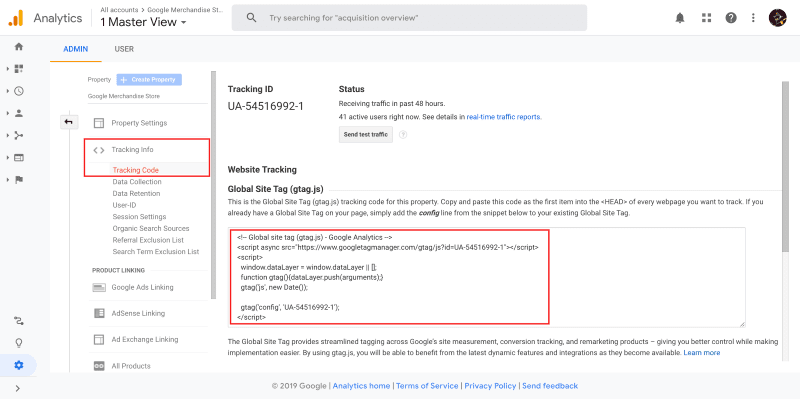Open the Terms of Service link
800x399 pixels.
coord(427,386)
